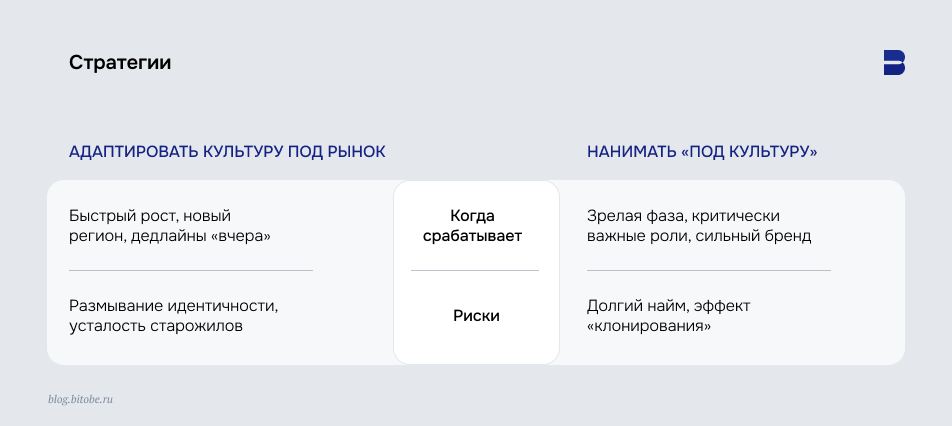Click the Быстрый рост, новый регион text
The image size is (952, 426).
169,226
